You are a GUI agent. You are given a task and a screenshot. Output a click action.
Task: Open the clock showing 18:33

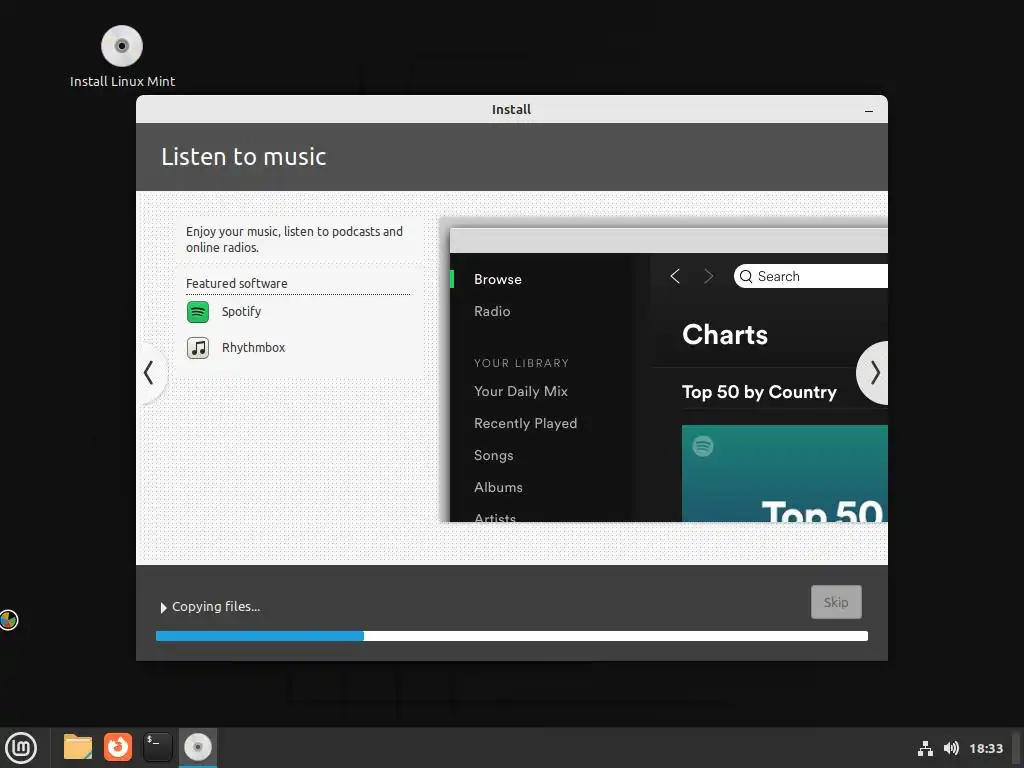985,748
